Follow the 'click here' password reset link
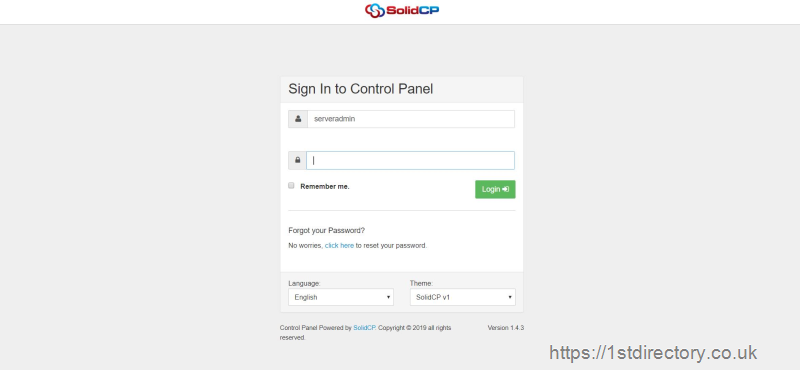 click(x=339, y=245)
